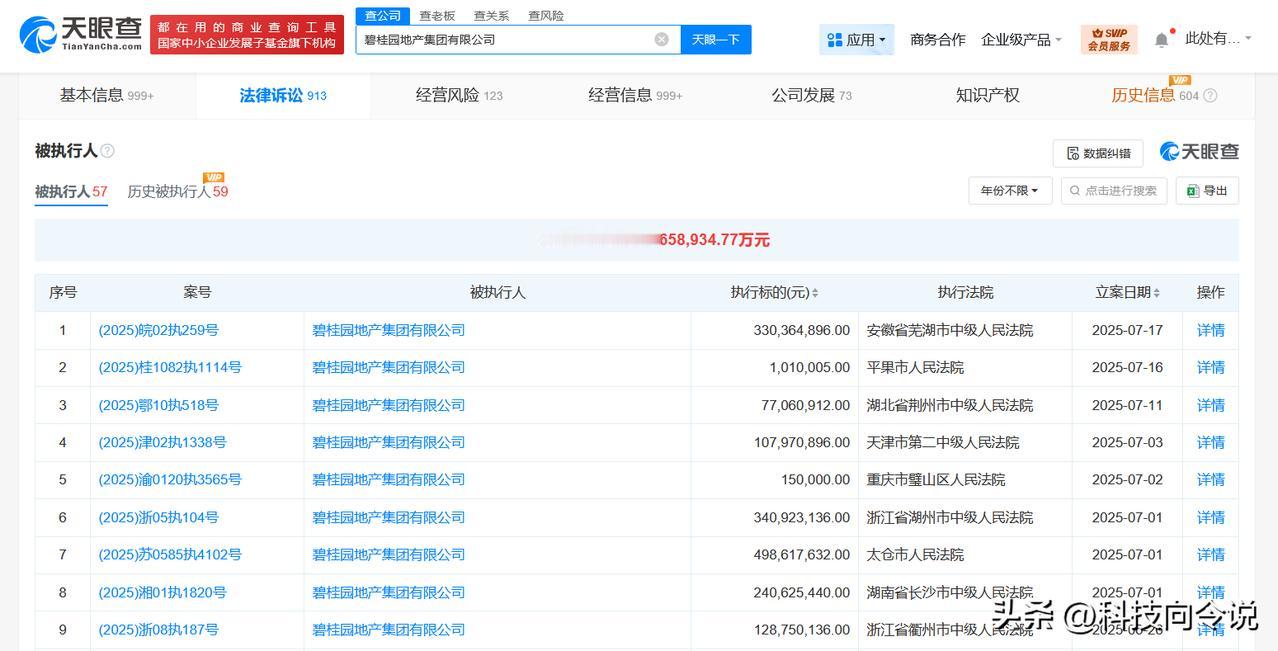
Task: Click amount 498,617,632.00
Action: pyautogui.click(x=801, y=555)
